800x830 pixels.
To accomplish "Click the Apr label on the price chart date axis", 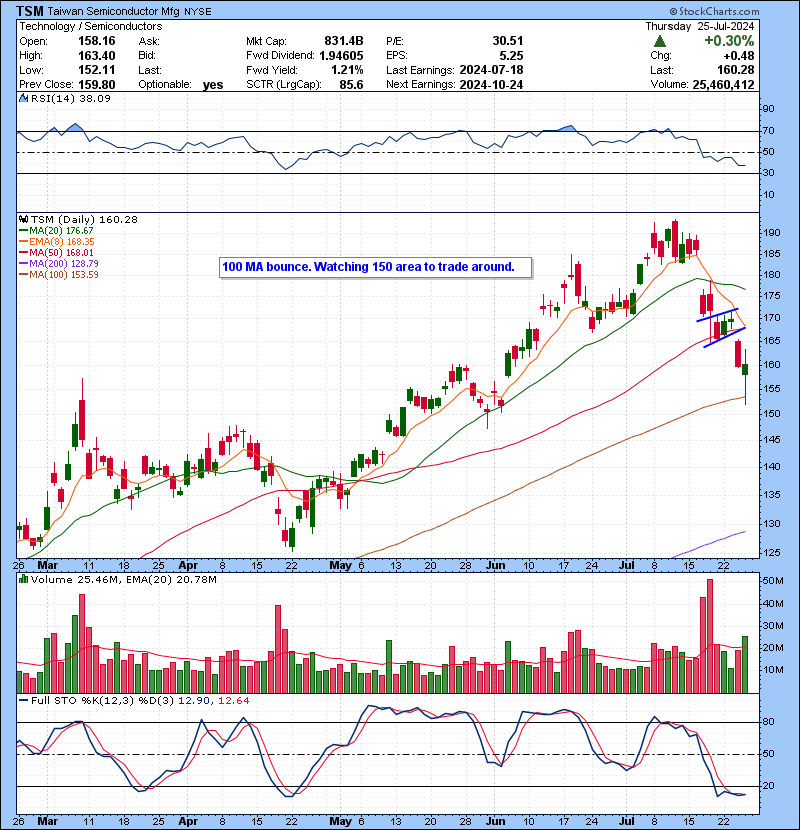I will 188,565.
